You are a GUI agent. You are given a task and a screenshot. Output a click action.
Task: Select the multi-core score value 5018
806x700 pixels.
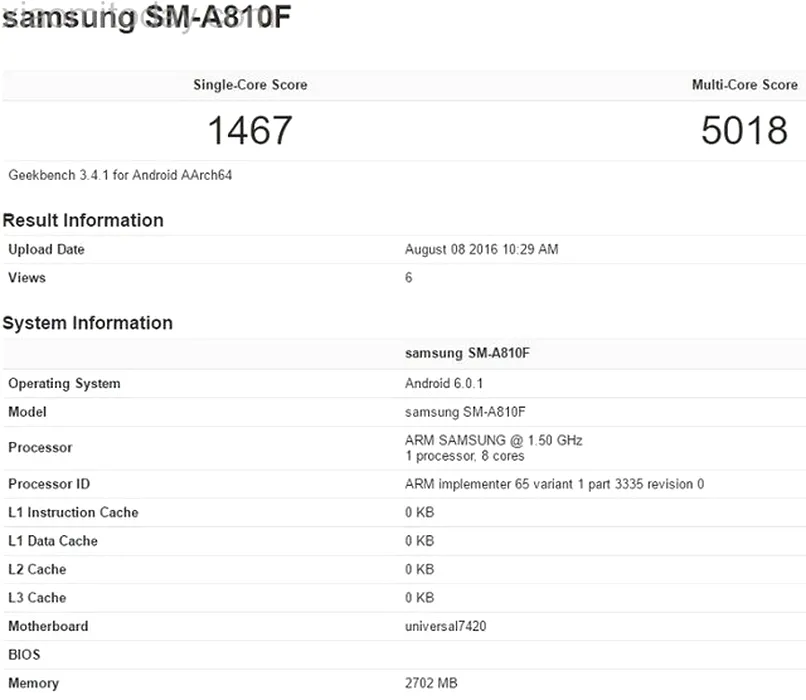[x=744, y=130]
